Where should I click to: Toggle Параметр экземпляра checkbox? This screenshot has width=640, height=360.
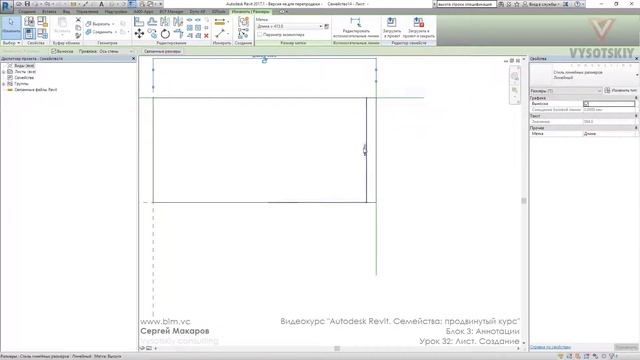coord(260,35)
